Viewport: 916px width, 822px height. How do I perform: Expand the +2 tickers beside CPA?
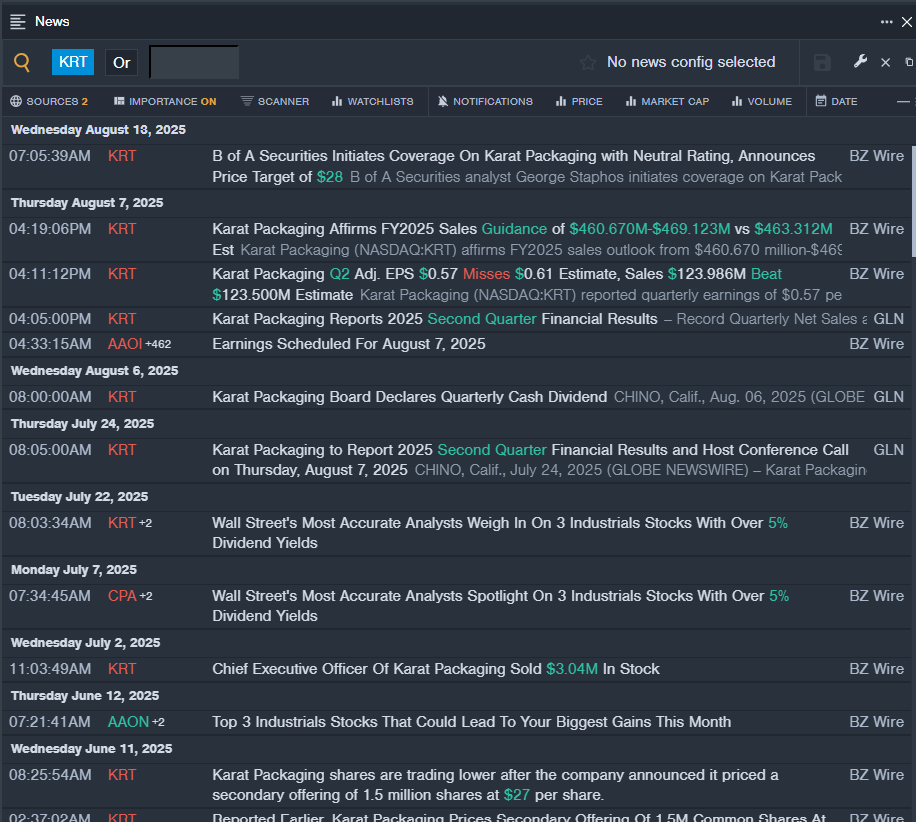point(146,596)
